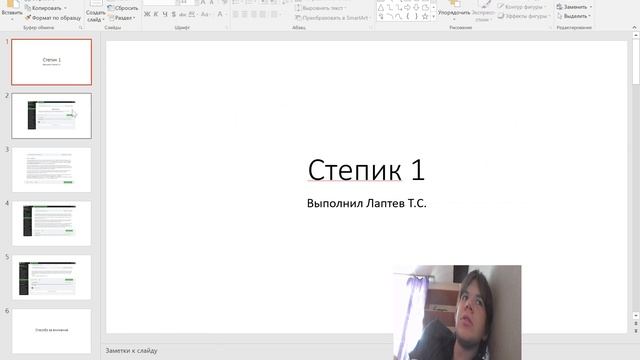This screenshot has height=360, width=640.
Task: Select the right brace shape
Action: (416, 17)
